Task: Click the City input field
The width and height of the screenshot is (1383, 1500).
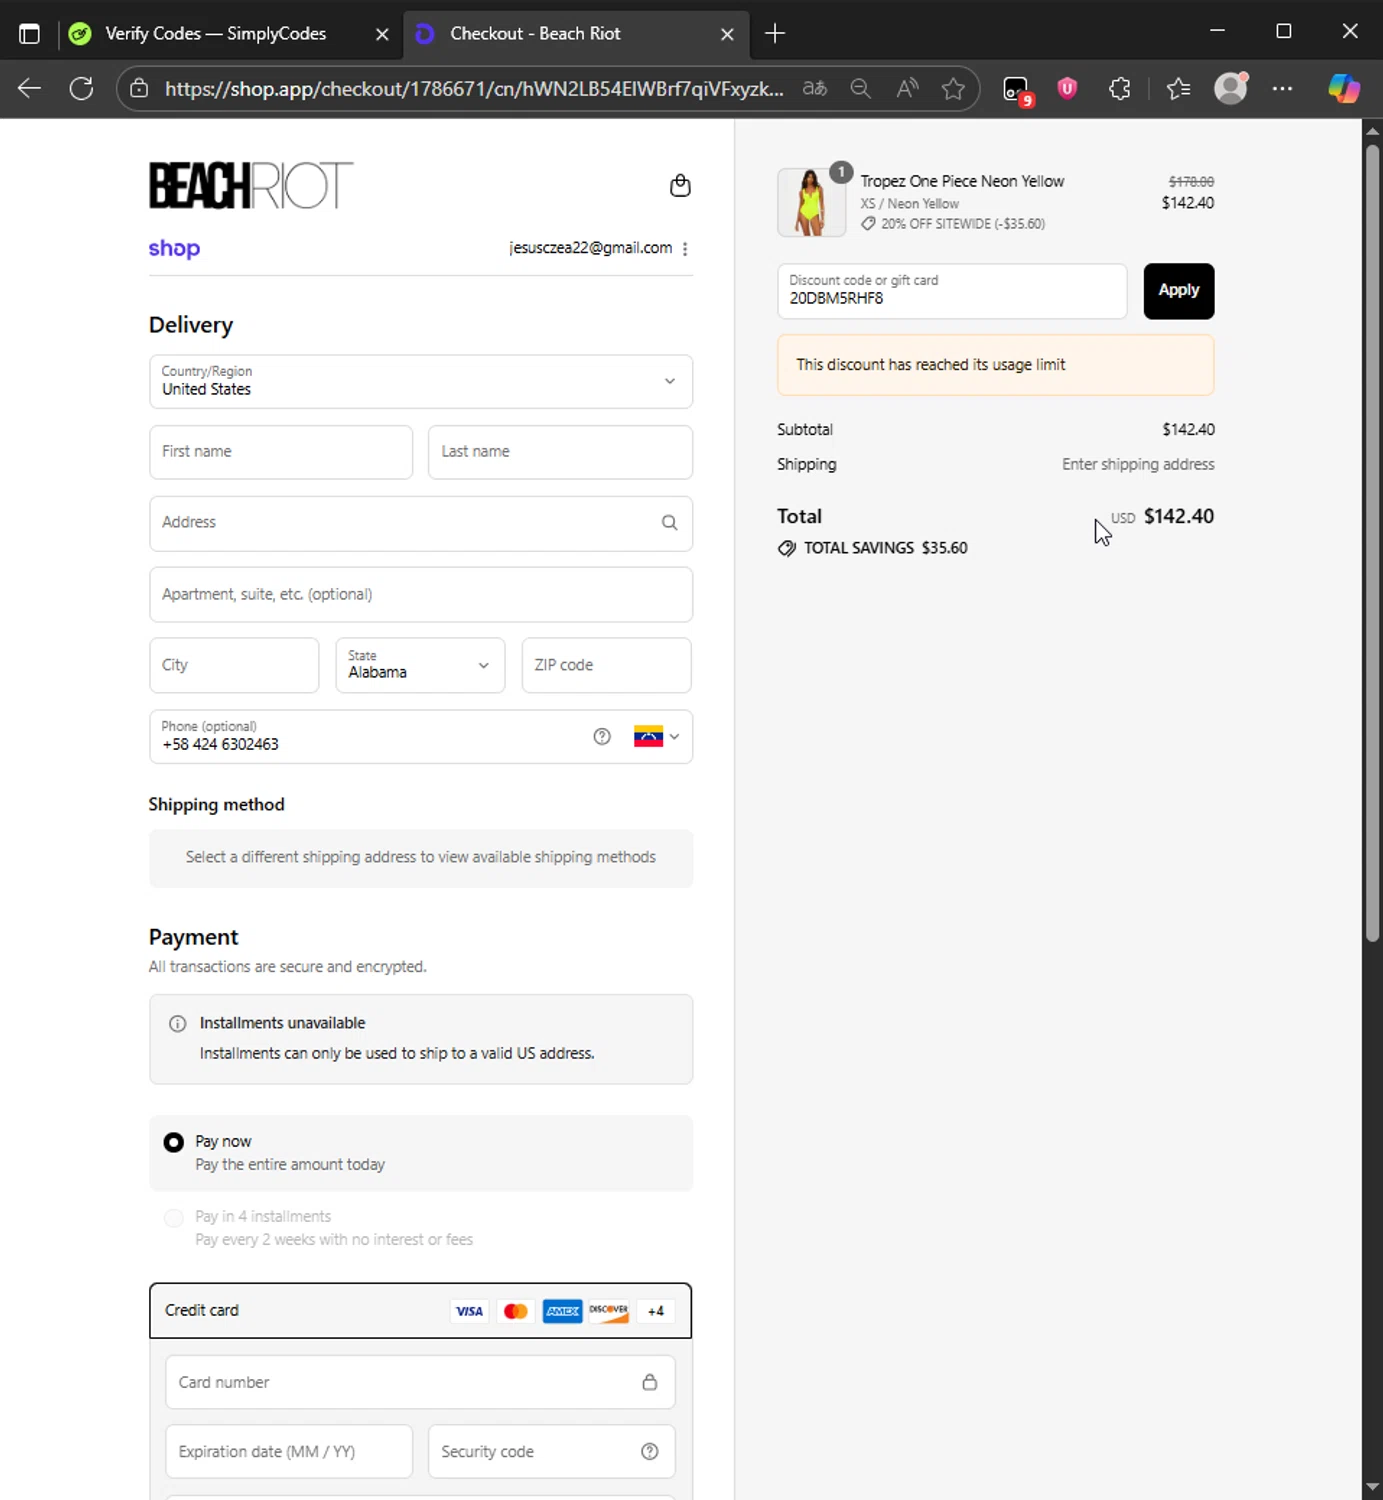Action: pos(234,666)
